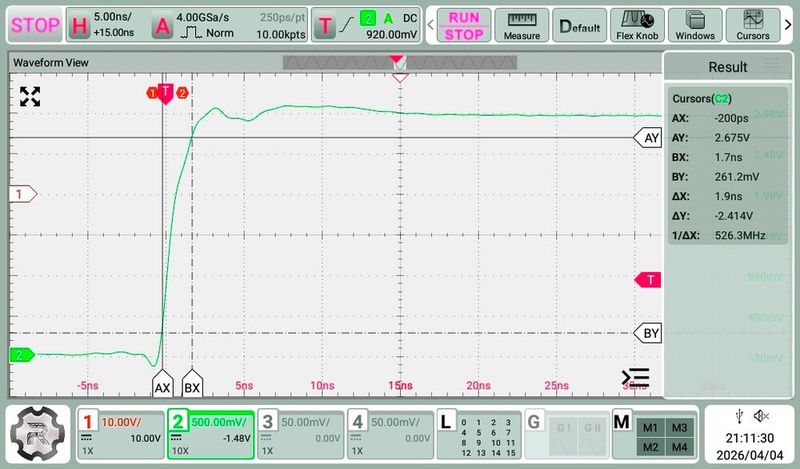This screenshot has height=469, width=800.
Task: Click the Cursors(C2) result heading
Action: click(702, 98)
